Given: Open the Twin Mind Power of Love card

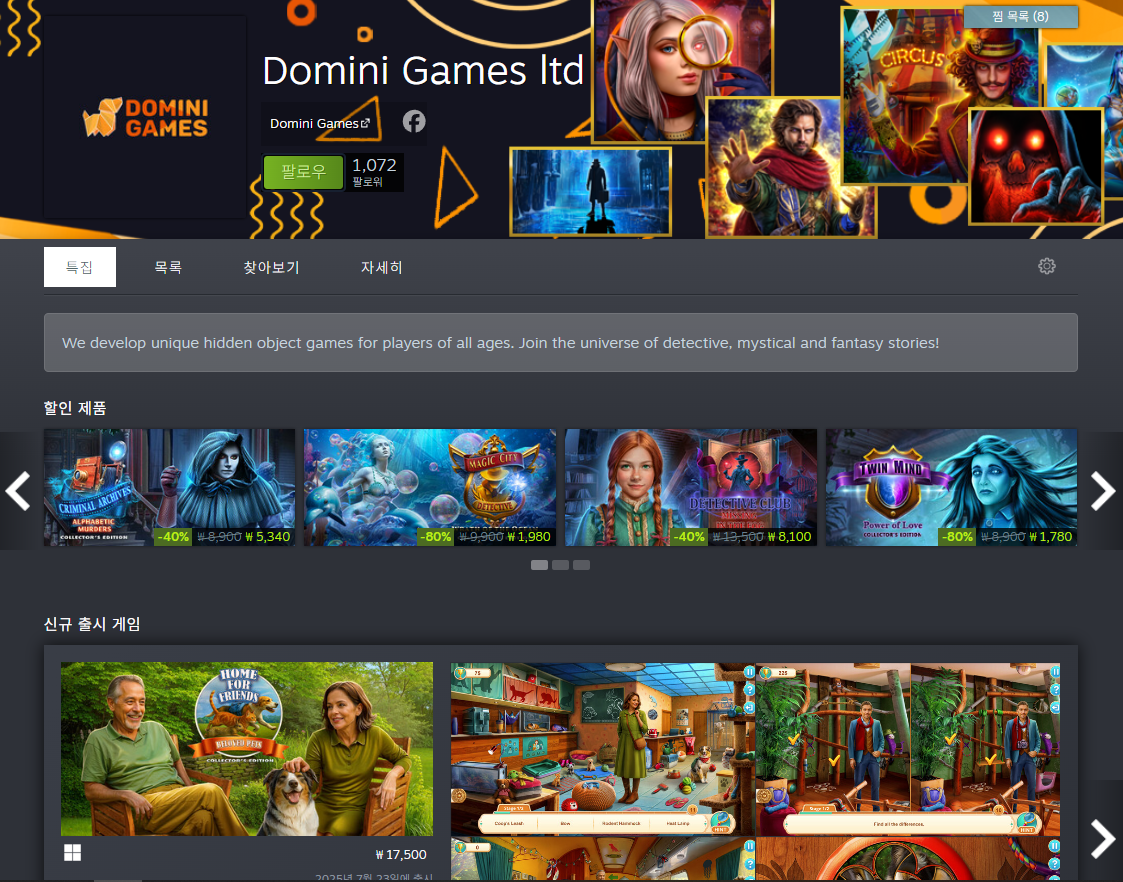Looking at the screenshot, I should click(x=951, y=488).
